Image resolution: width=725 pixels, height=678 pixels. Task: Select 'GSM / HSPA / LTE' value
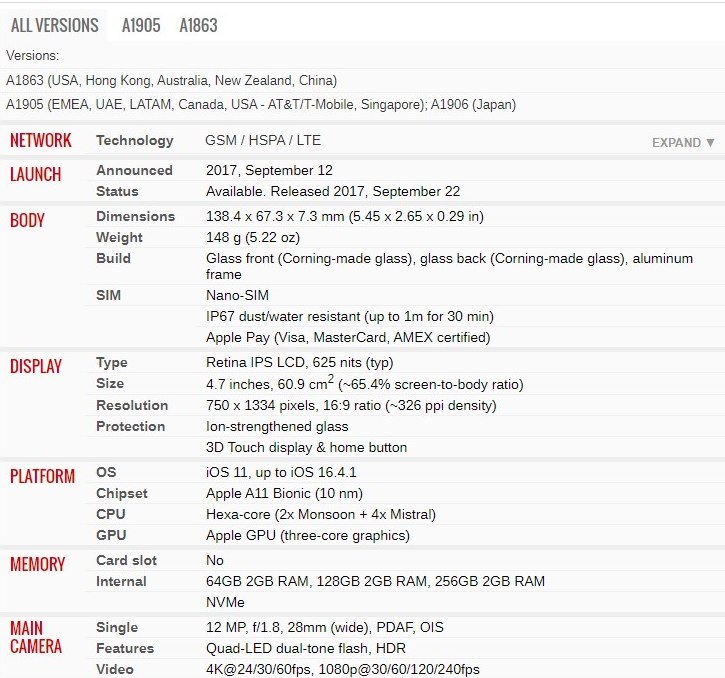tap(263, 140)
